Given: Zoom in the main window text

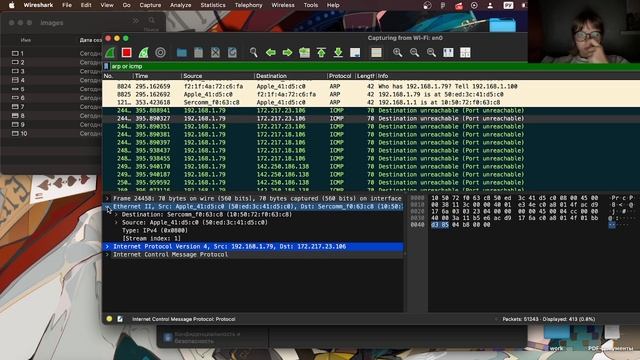Looking at the screenshot, I should pyautogui.click(x=397, y=53).
